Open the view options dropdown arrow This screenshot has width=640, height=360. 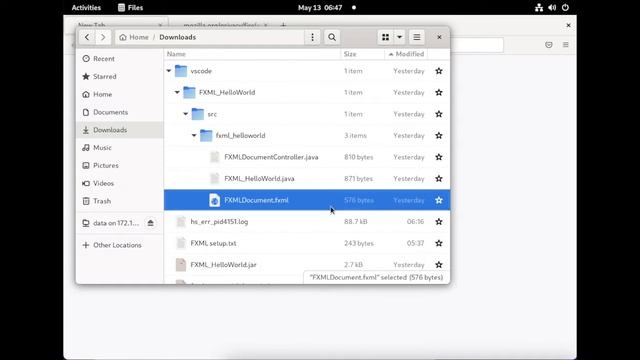400,37
